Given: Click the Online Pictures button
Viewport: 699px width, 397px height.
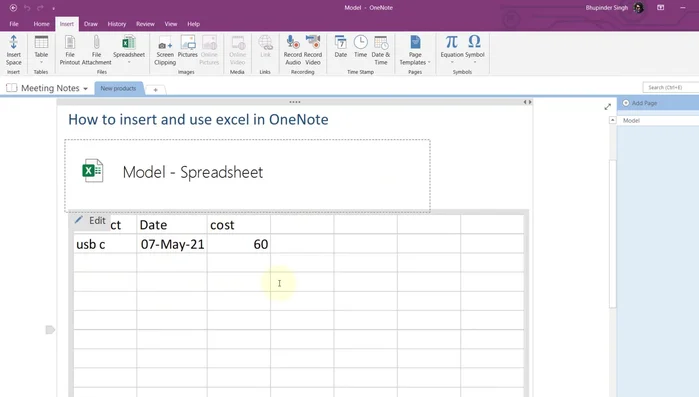Looking at the screenshot, I should (209, 50).
